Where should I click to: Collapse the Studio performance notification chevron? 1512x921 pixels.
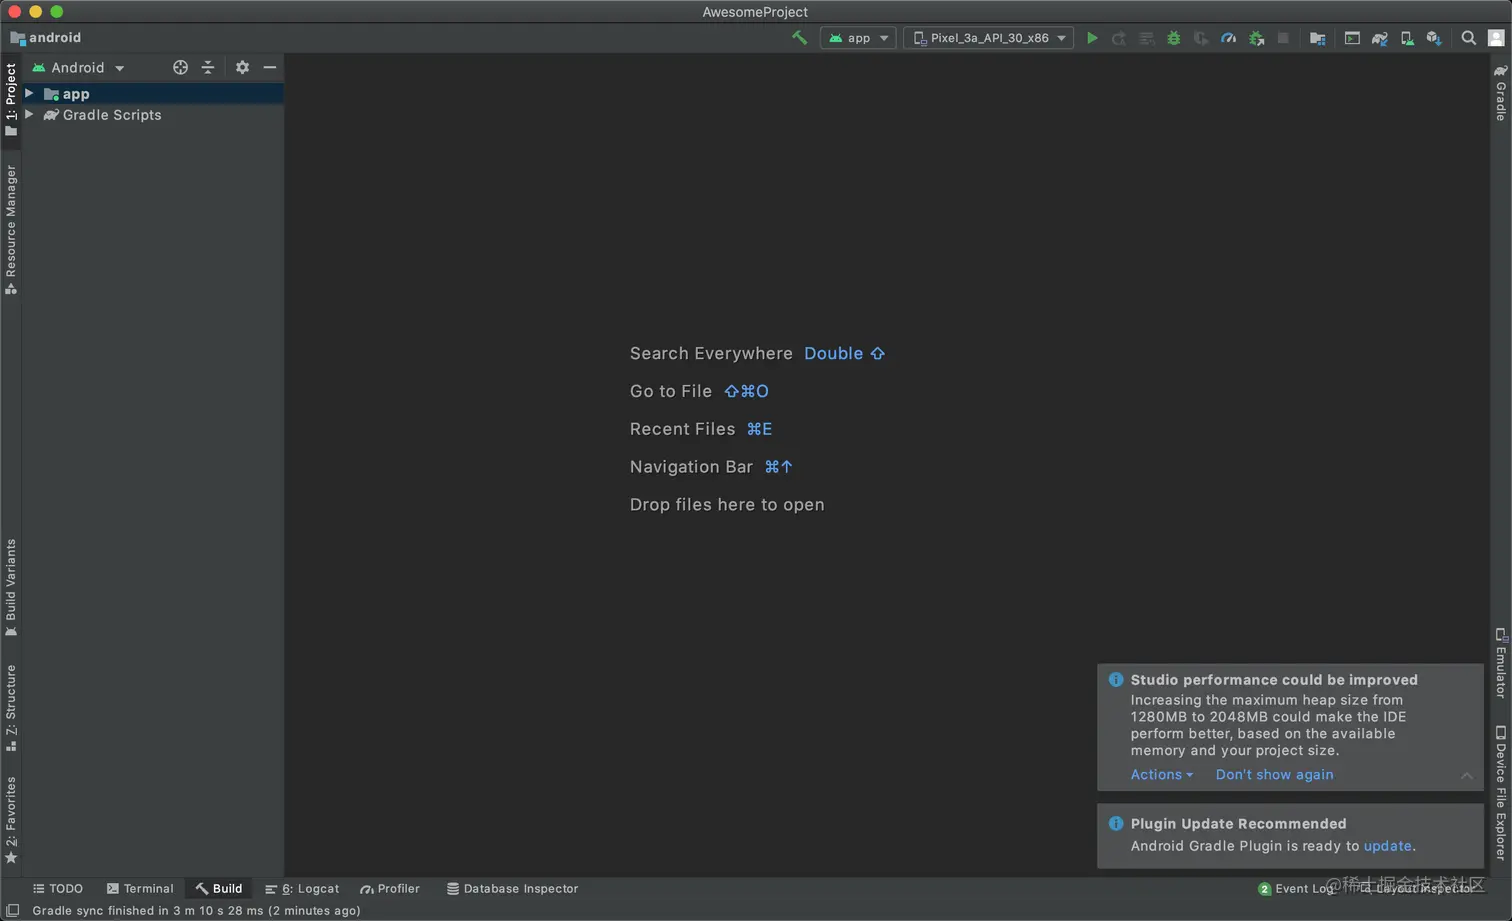coord(1467,775)
